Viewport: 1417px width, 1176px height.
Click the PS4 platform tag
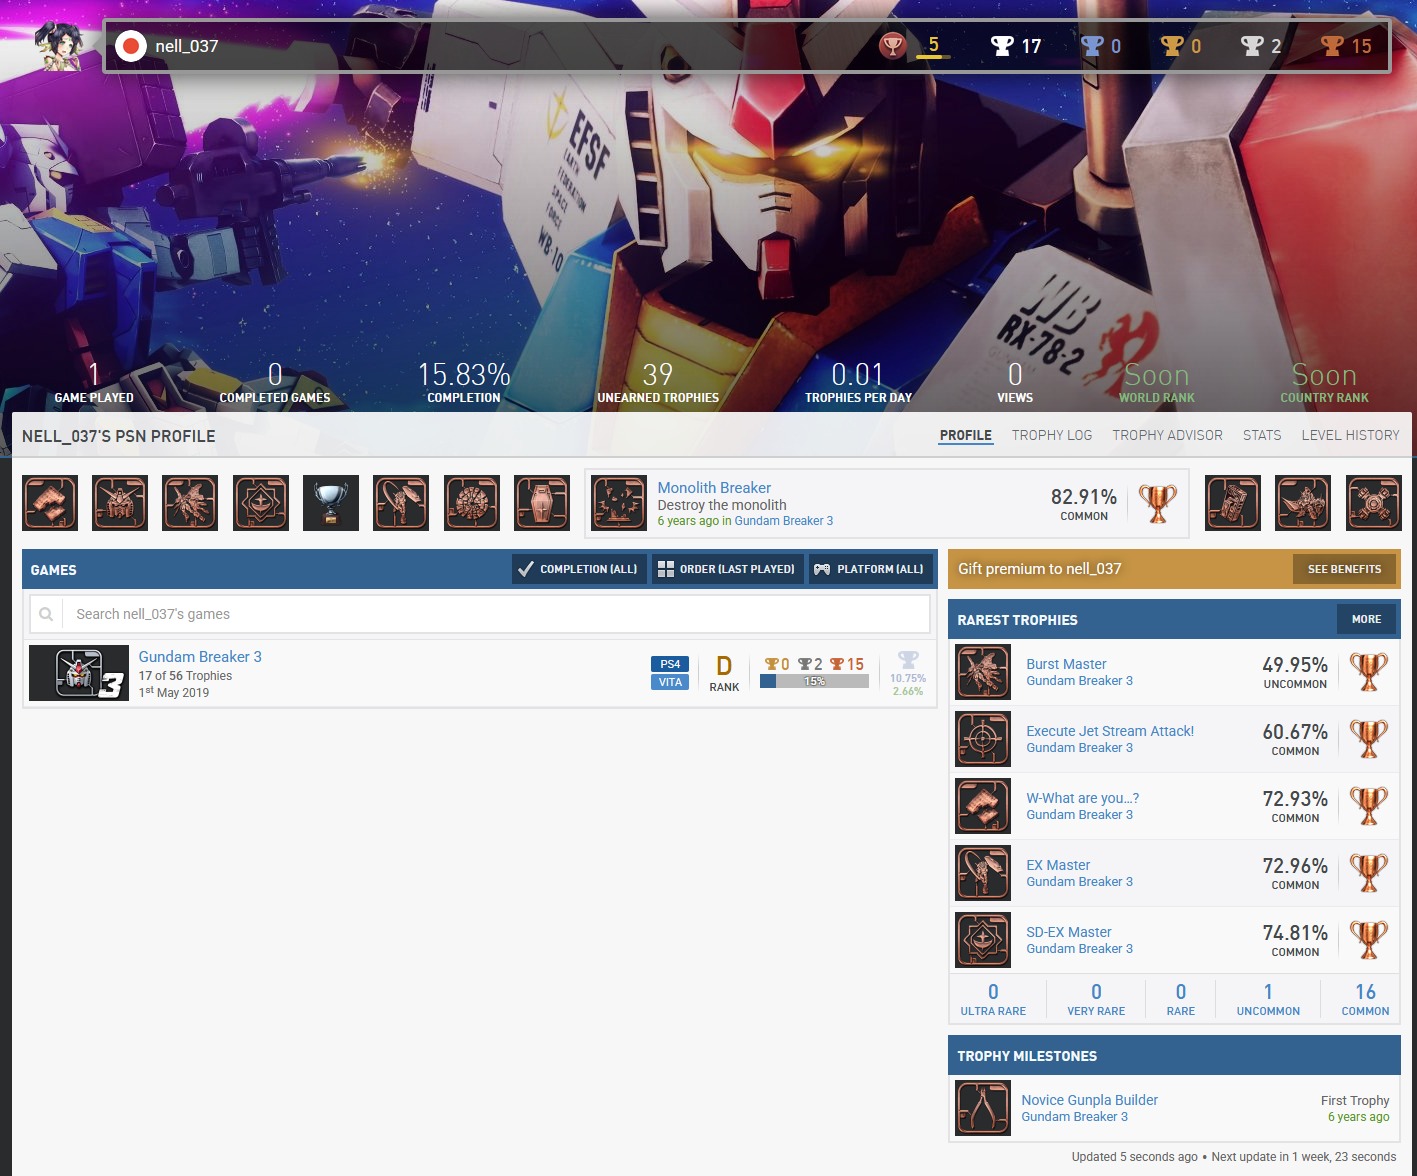(670, 664)
